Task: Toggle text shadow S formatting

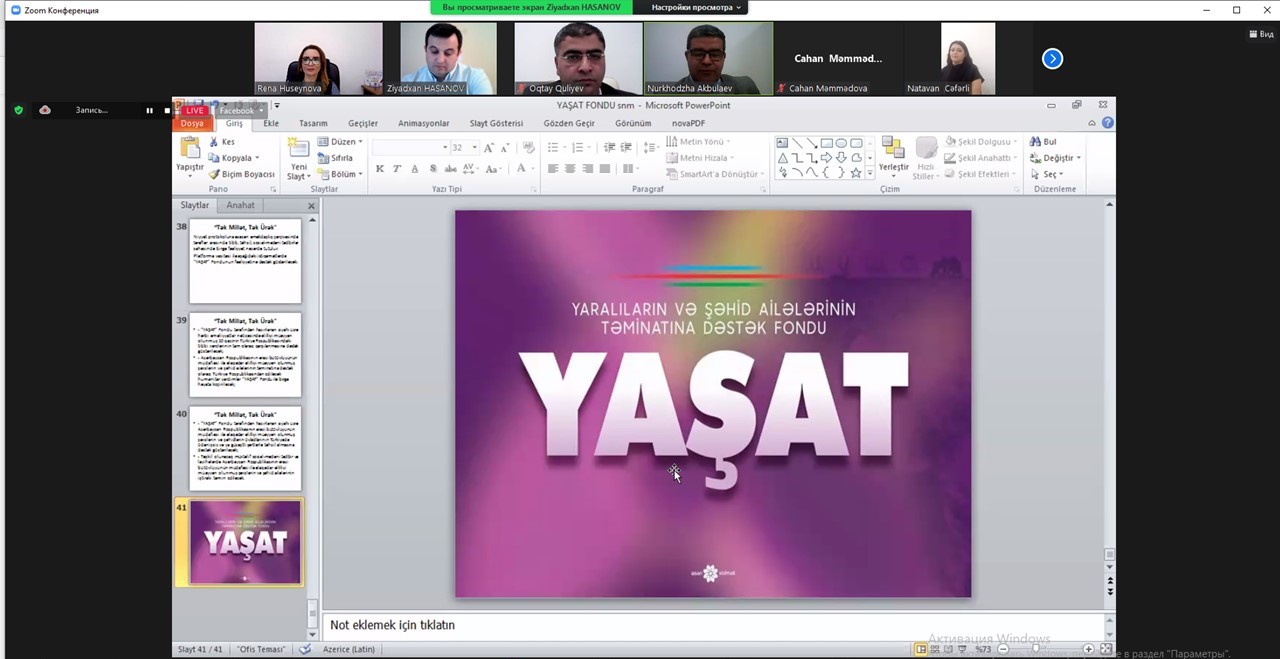Action: coord(433,169)
